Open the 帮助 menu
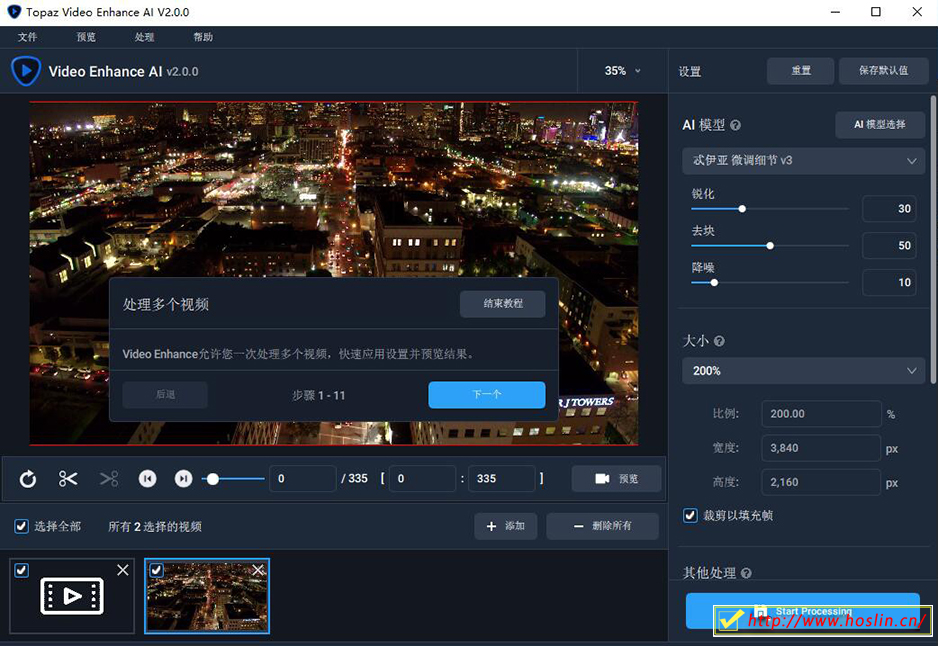938x646 pixels. [203, 37]
